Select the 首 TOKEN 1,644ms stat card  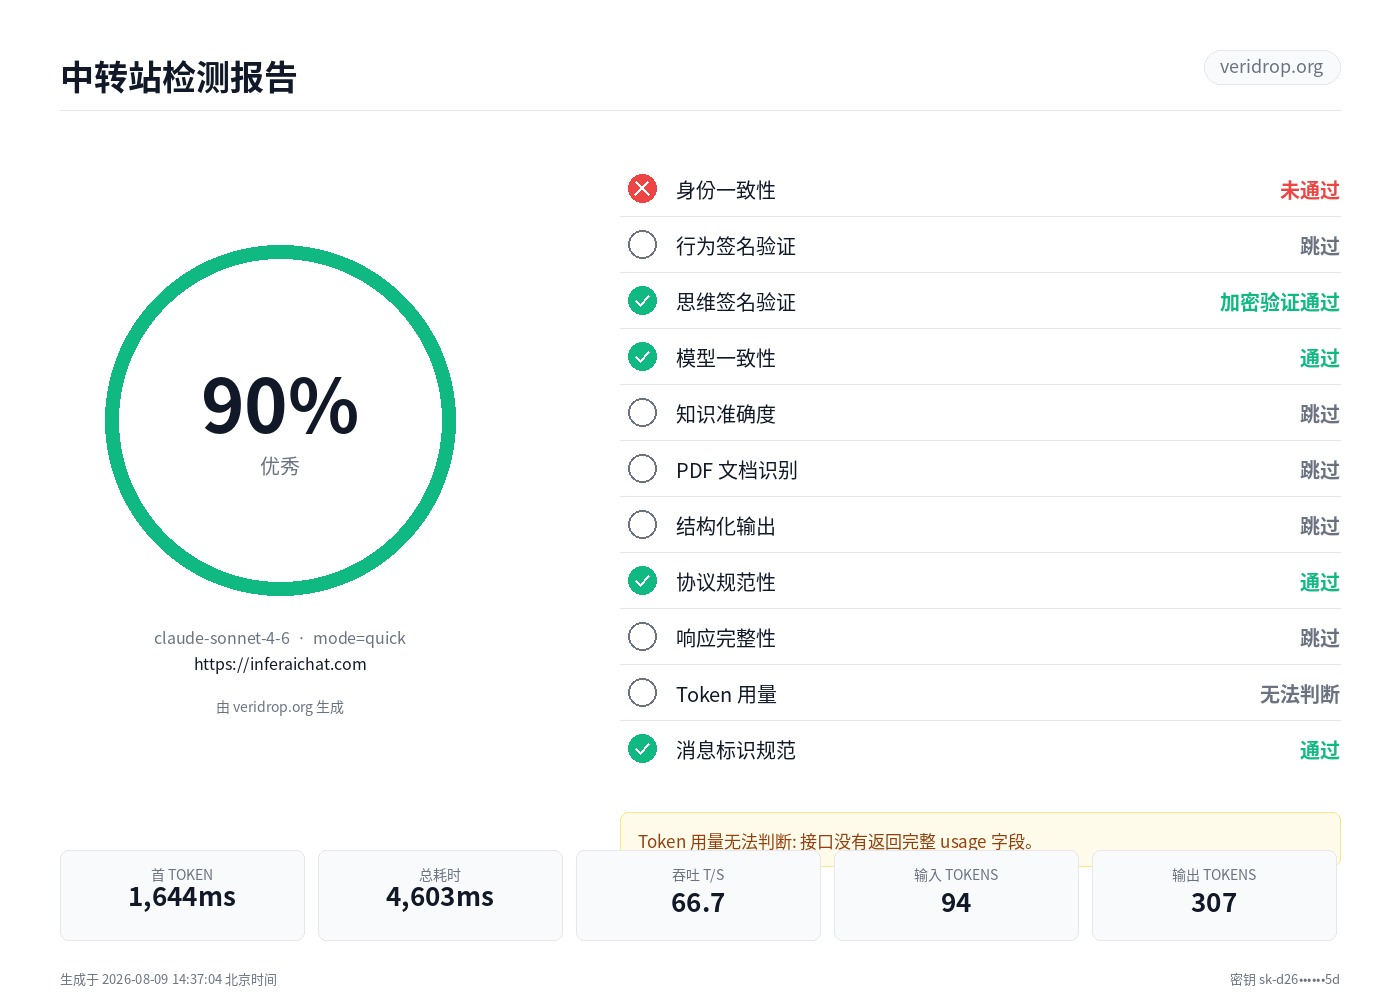coord(182,895)
